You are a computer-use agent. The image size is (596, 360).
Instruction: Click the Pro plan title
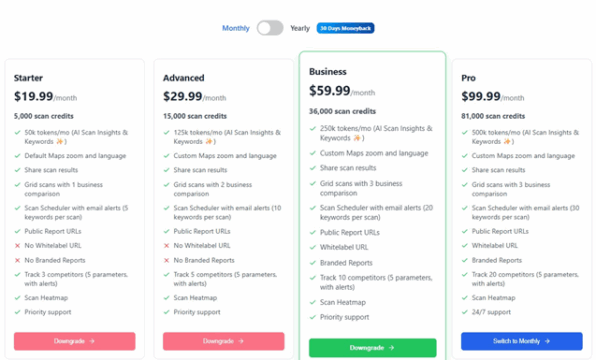point(468,78)
